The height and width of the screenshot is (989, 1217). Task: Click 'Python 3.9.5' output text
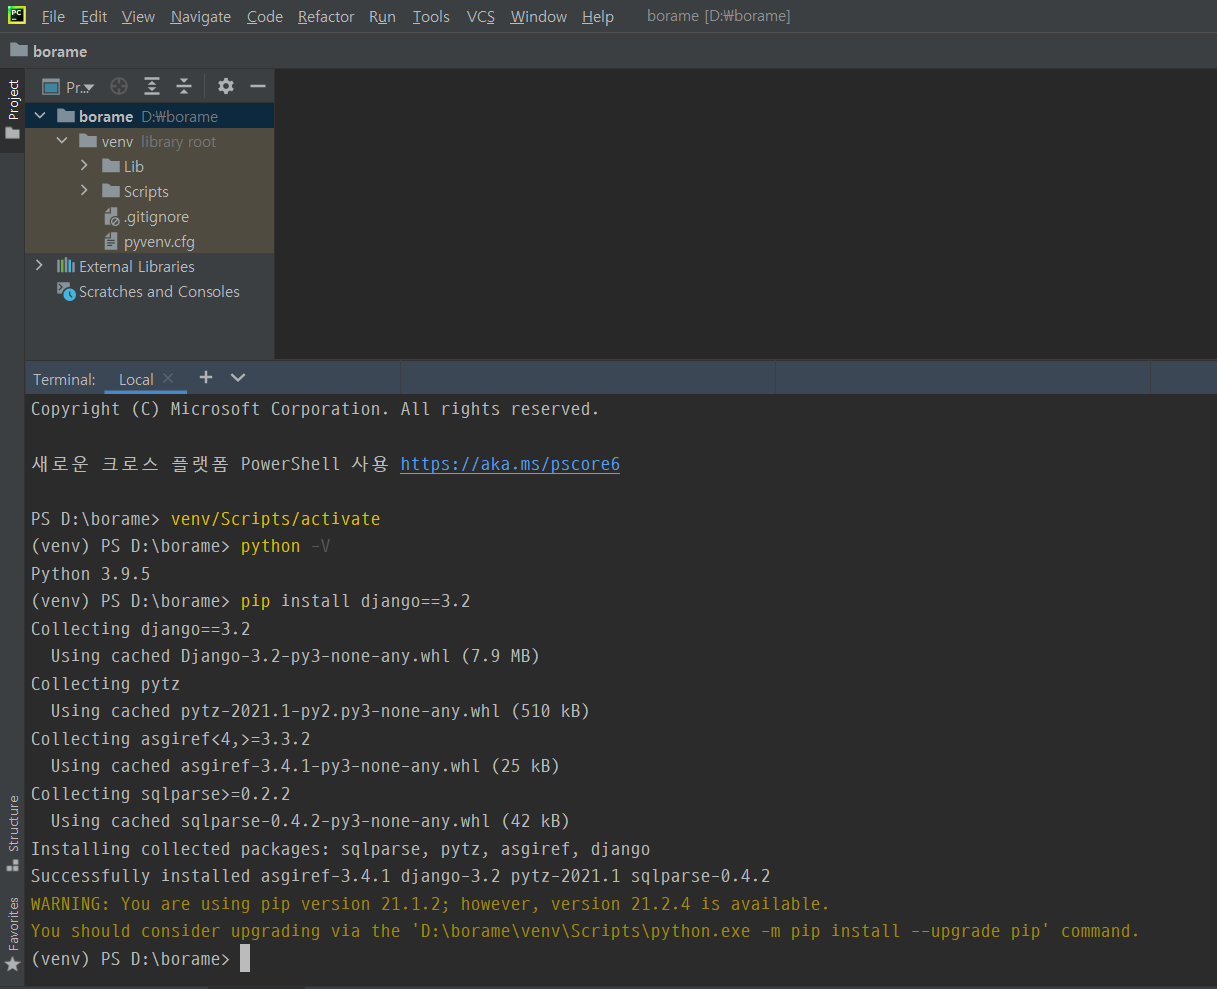tap(91, 574)
